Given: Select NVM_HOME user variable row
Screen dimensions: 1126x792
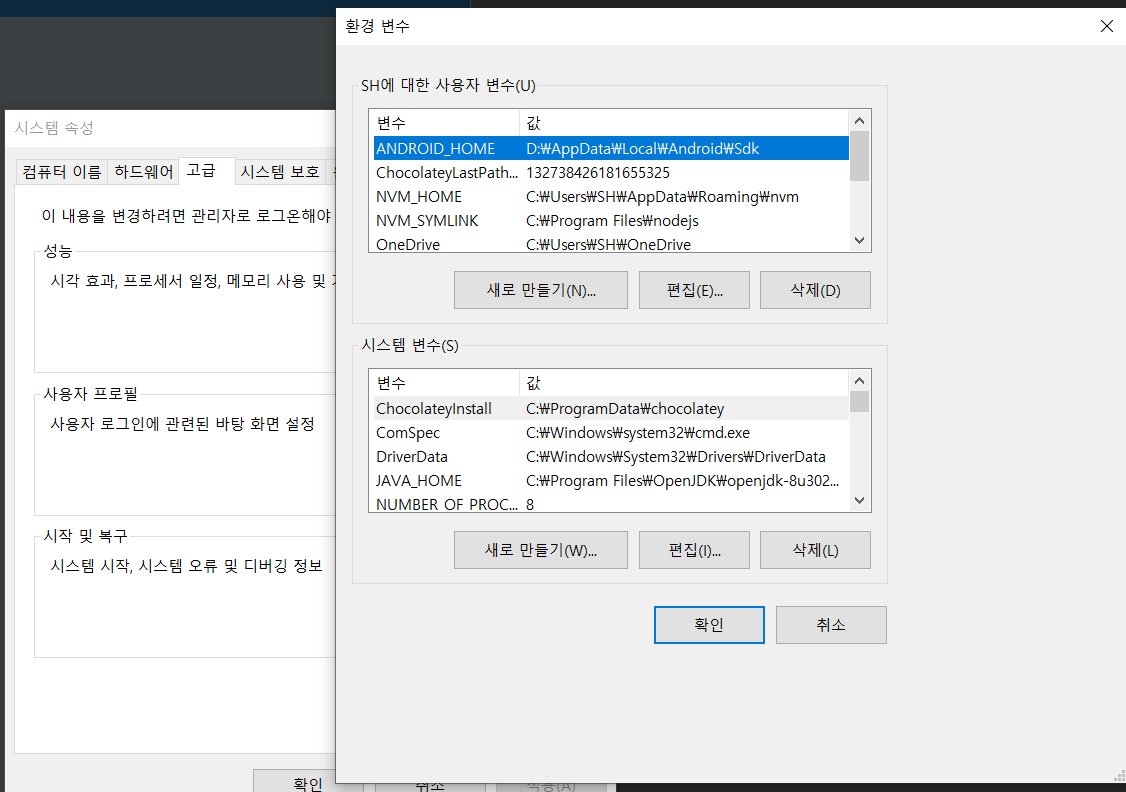Looking at the screenshot, I should click(x=610, y=197).
